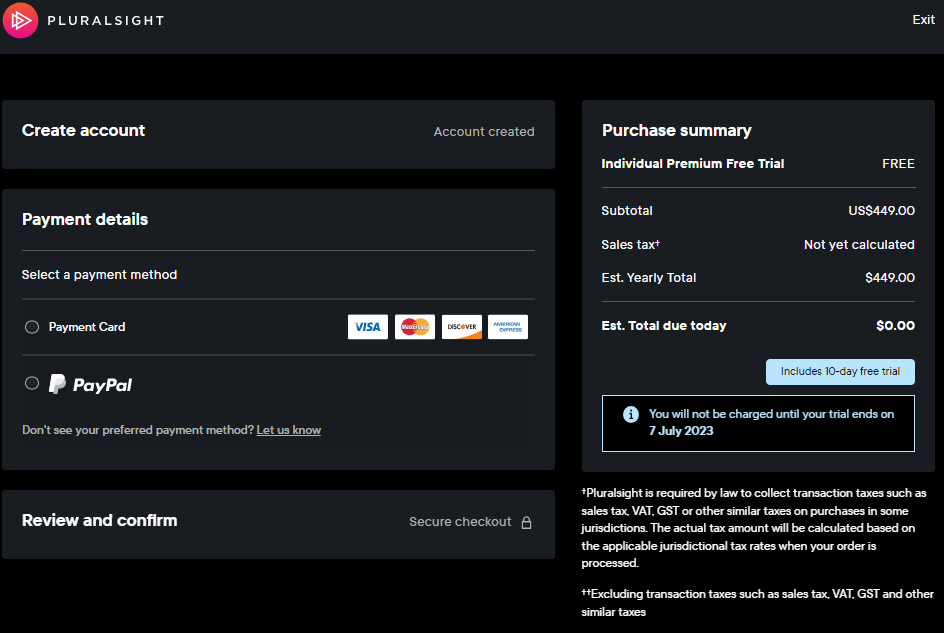Select the Payment Card radio button
This screenshot has width=944, height=633.
point(32,327)
